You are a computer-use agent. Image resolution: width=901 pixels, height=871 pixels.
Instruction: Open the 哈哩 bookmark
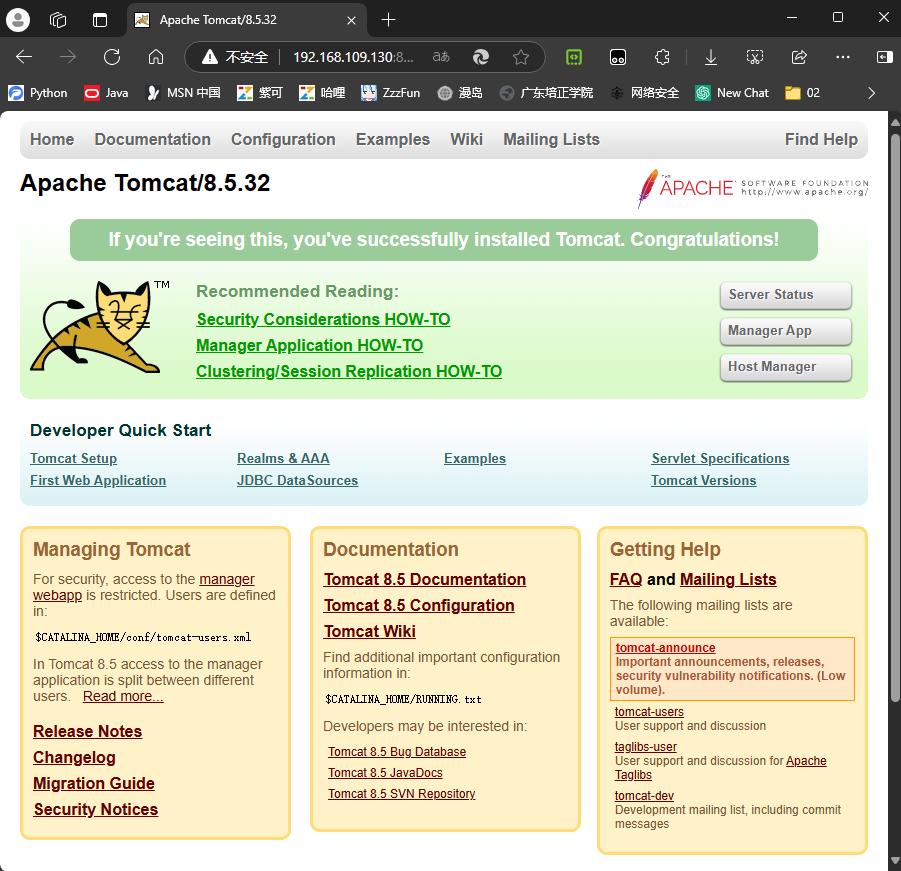322,93
